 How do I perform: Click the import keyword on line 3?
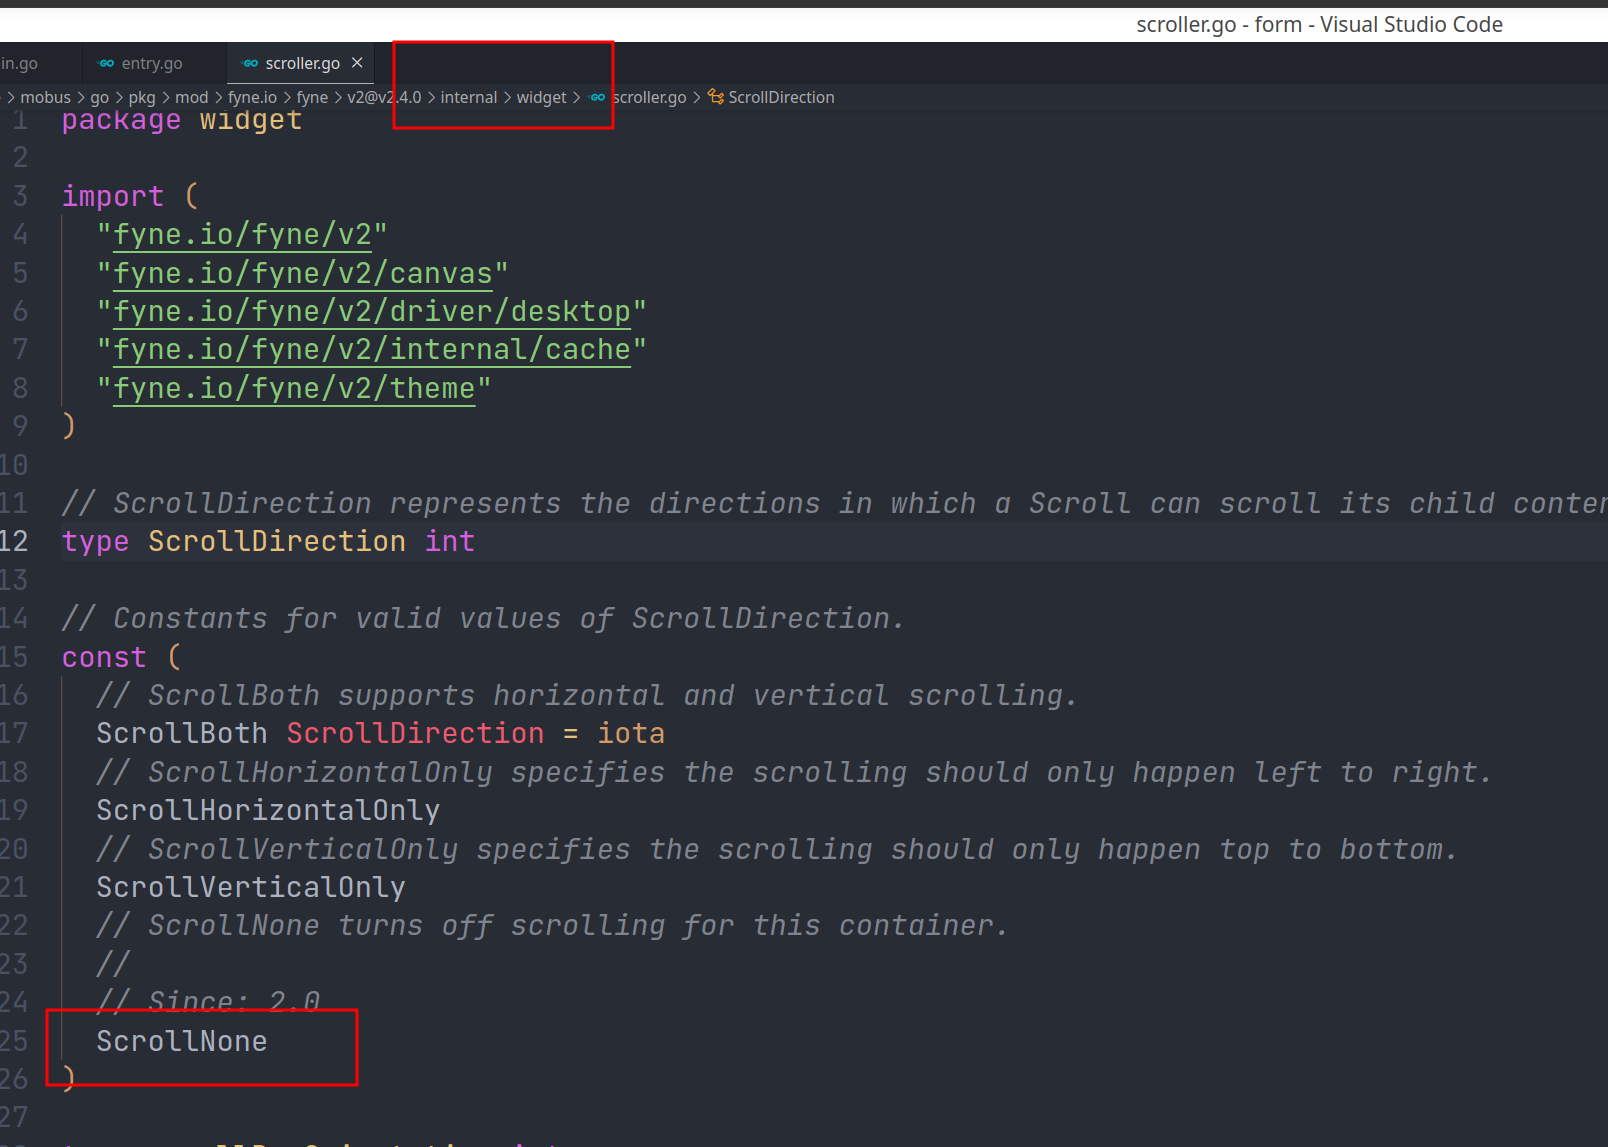[x=113, y=197]
